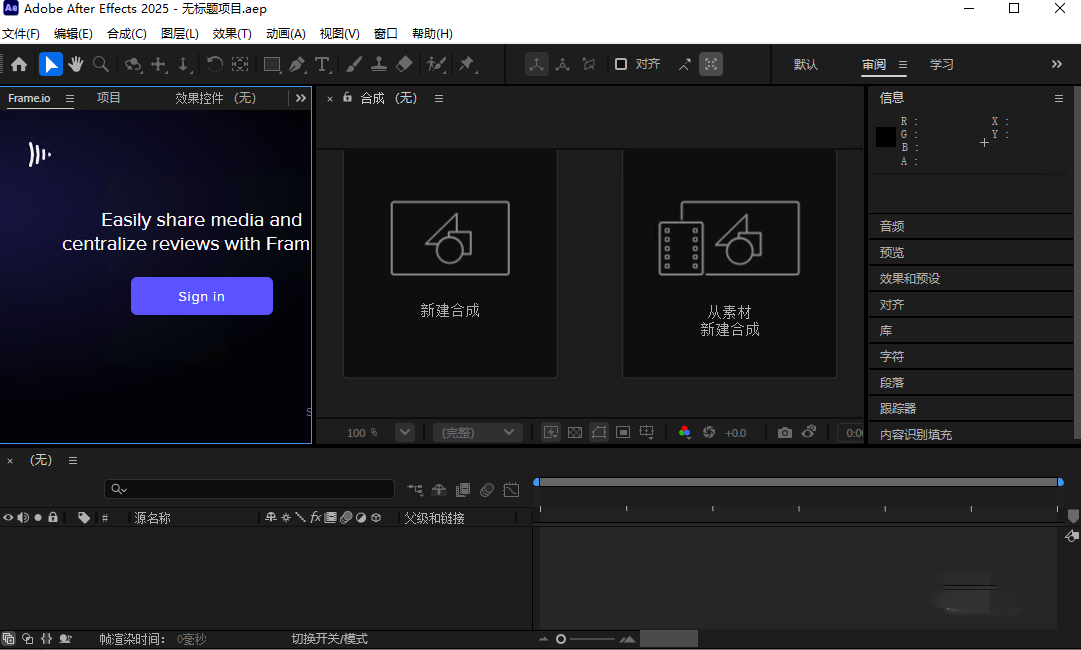Toggle hide shy layers in timeline
The width and height of the screenshot is (1081, 650).
pos(438,489)
